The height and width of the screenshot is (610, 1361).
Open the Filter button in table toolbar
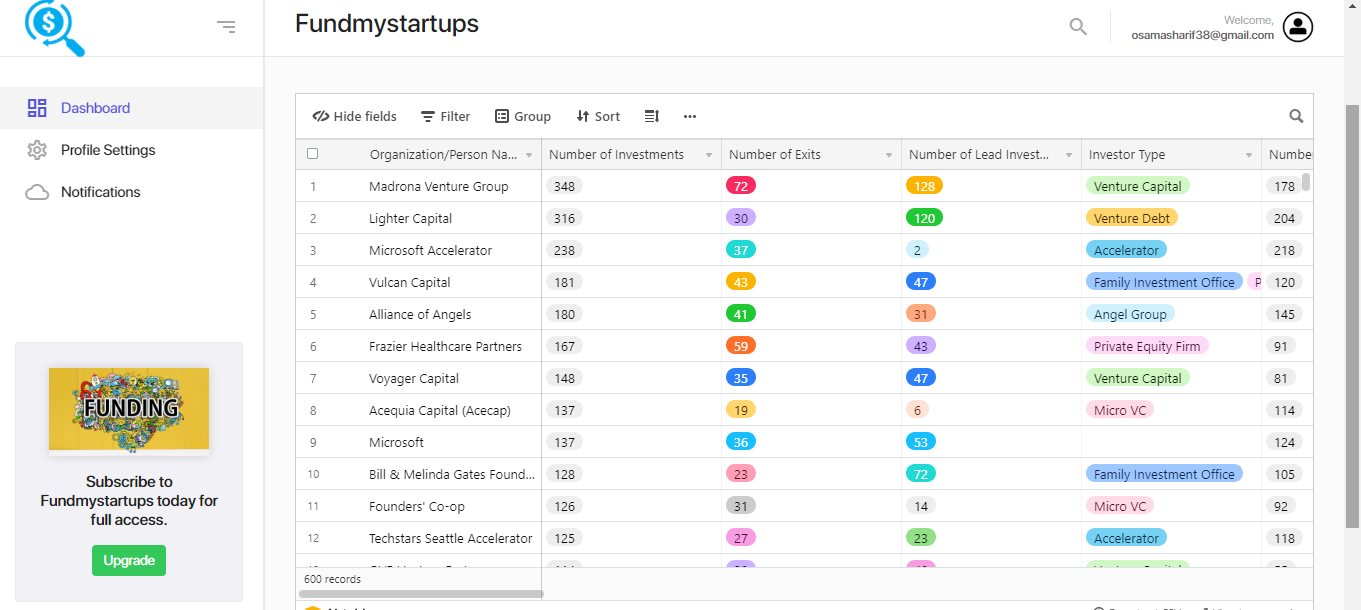click(445, 116)
